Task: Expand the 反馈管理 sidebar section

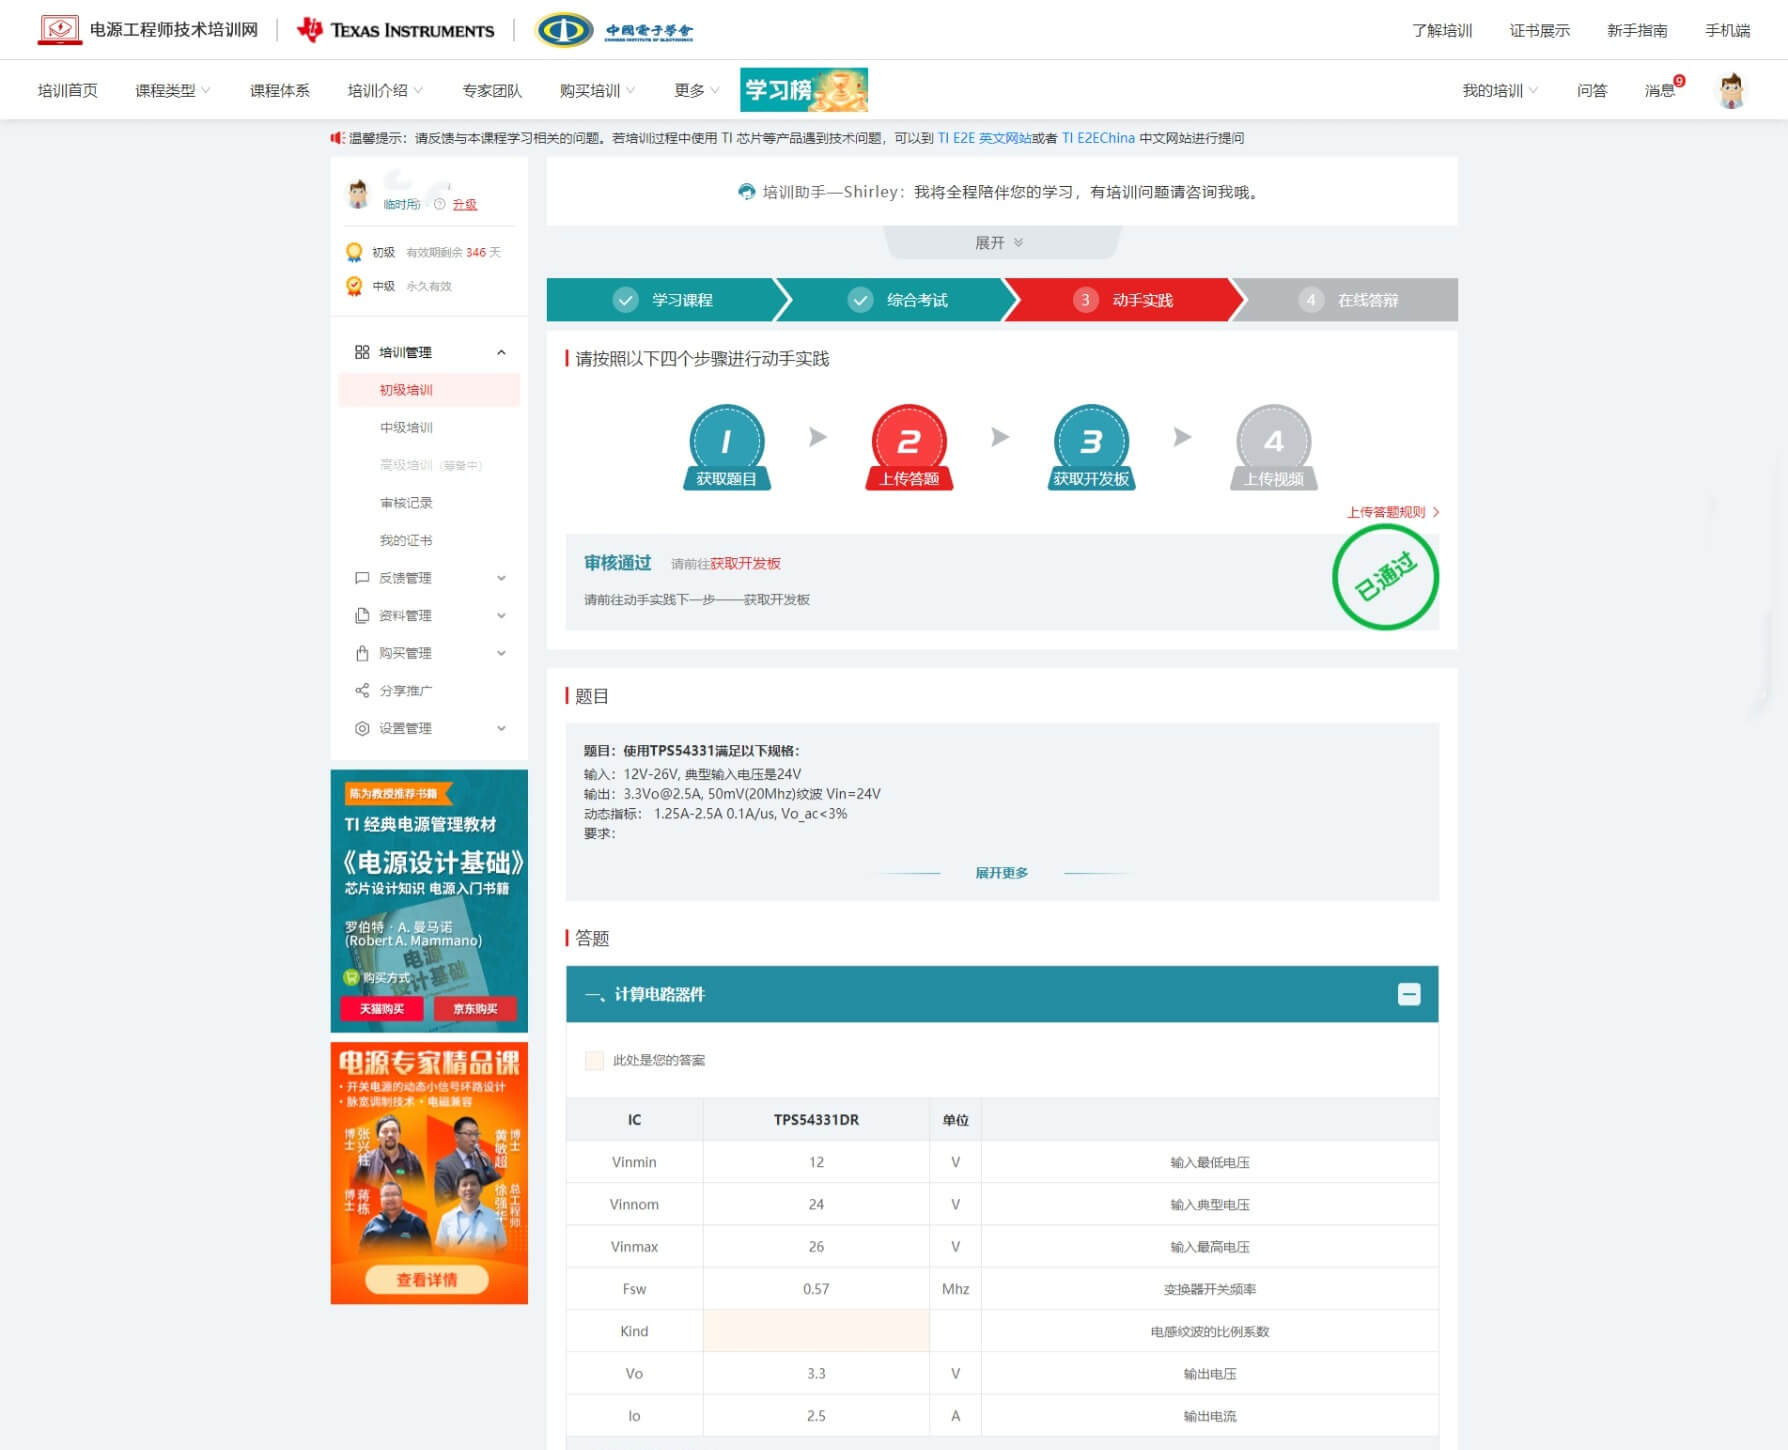Action: 501,578
